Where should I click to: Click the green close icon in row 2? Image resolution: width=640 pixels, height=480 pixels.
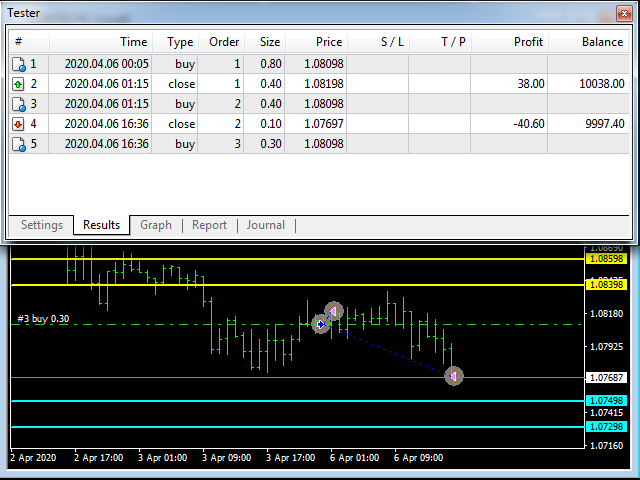tap(18, 84)
